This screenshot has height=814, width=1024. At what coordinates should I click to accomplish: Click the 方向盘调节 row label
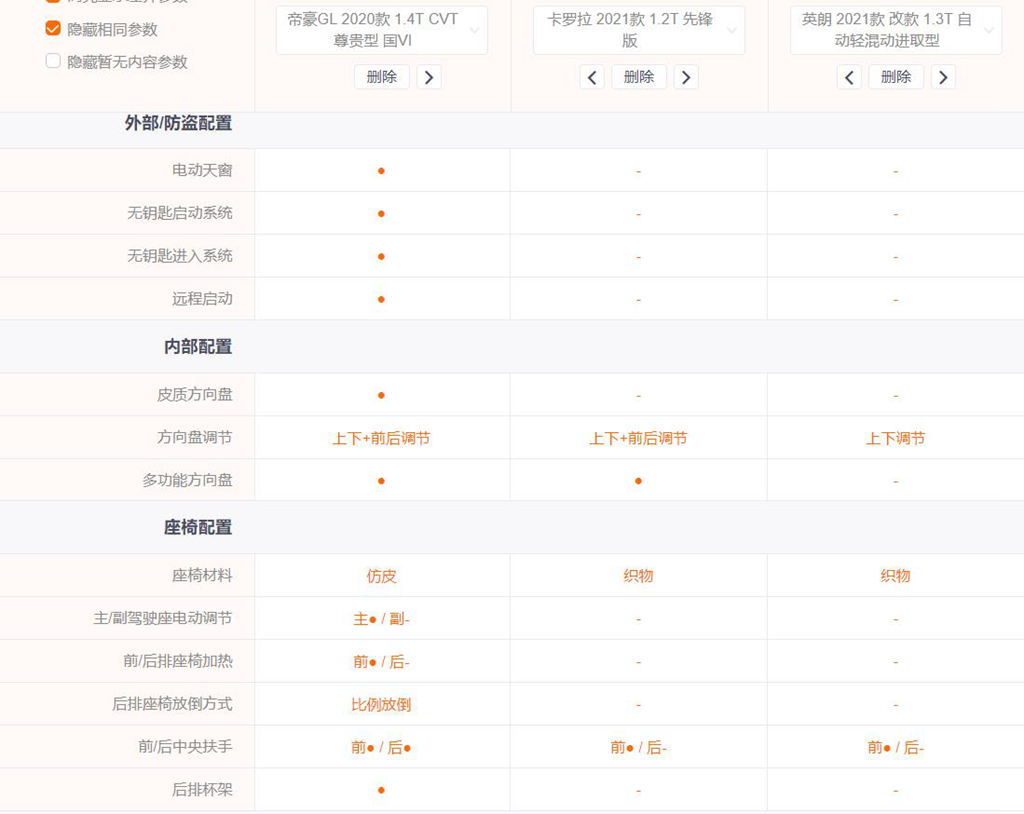pyautogui.click(x=195, y=437)
